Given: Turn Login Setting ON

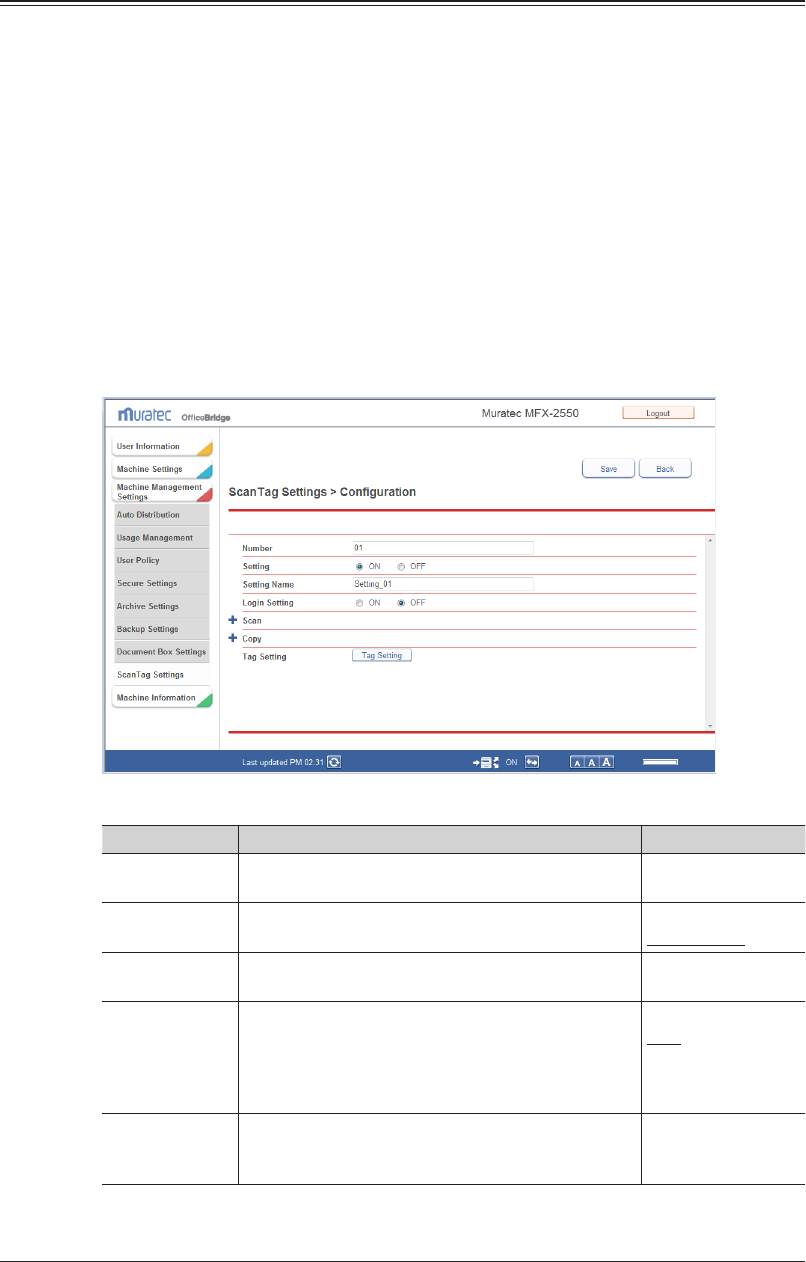Looking at the screenshot, I should (360, 603).
